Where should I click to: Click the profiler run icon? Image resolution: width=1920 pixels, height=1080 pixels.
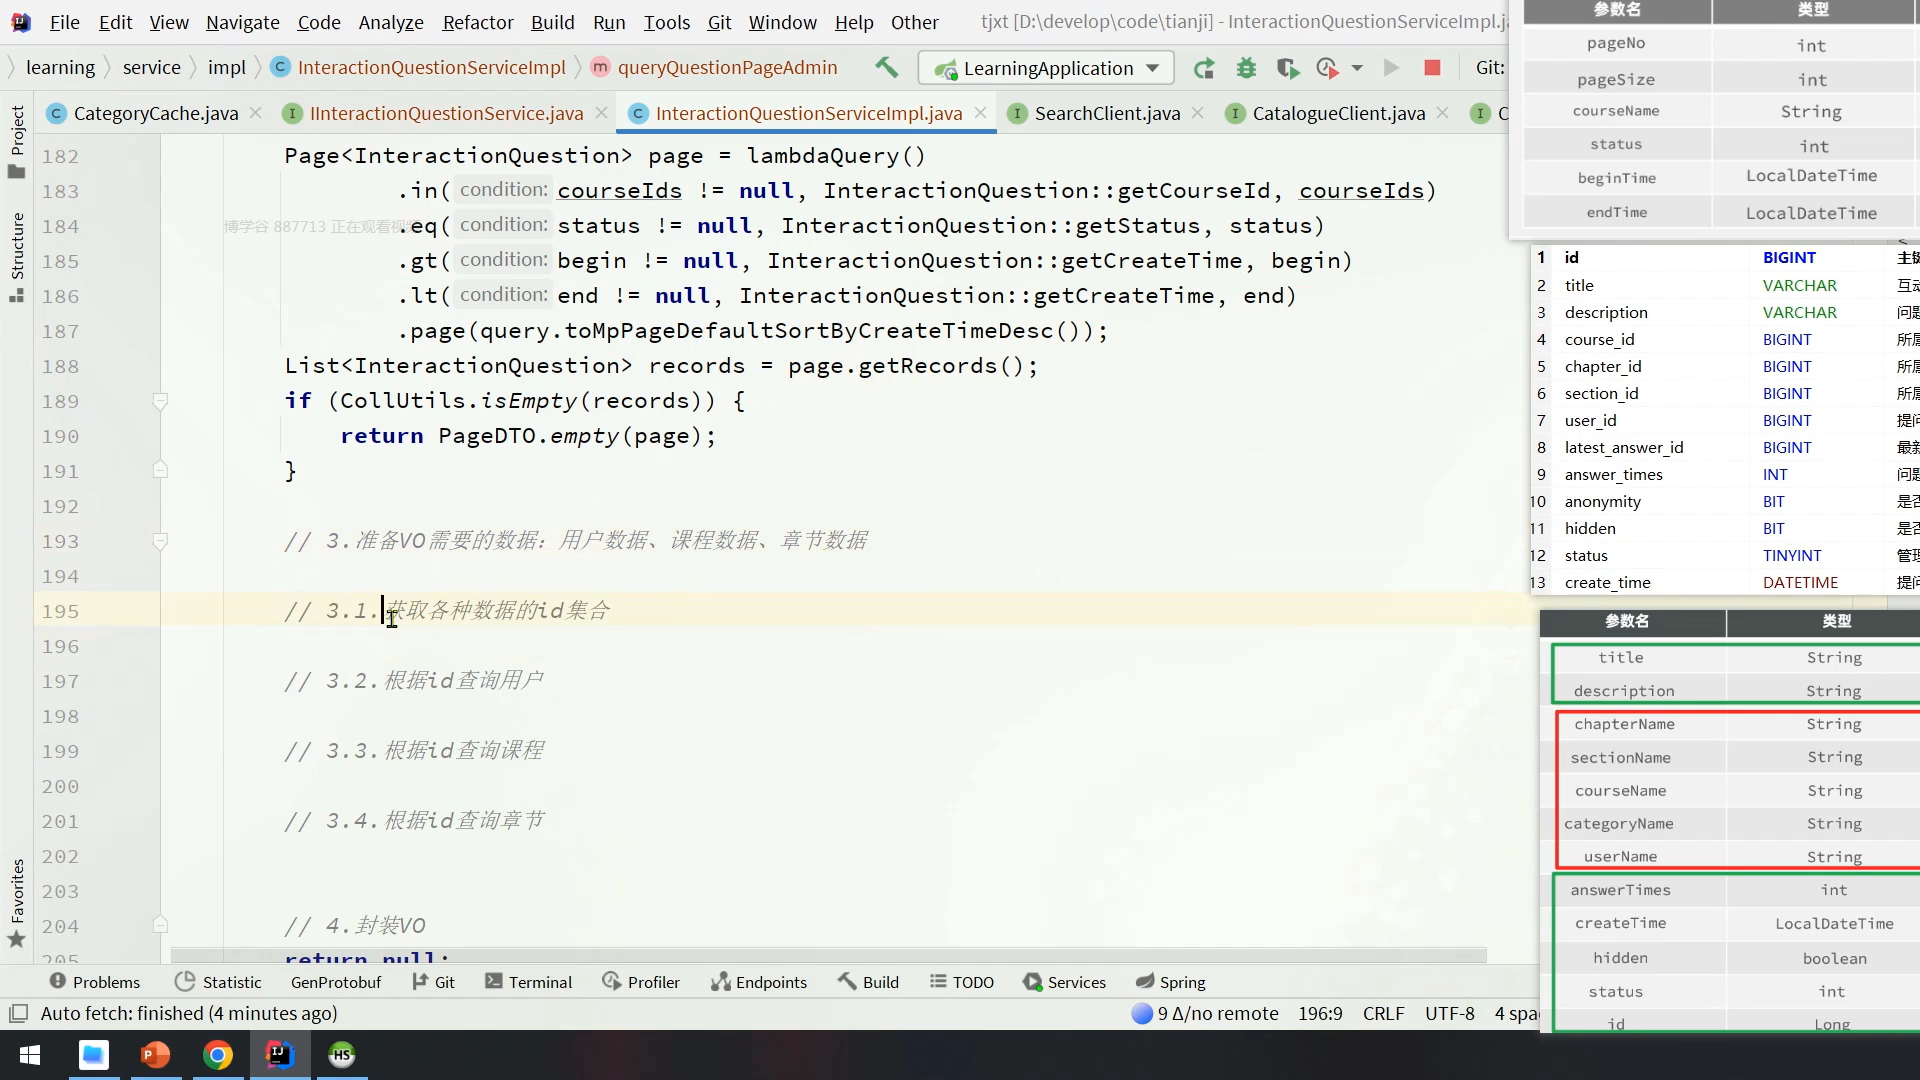pos(1327,68)
